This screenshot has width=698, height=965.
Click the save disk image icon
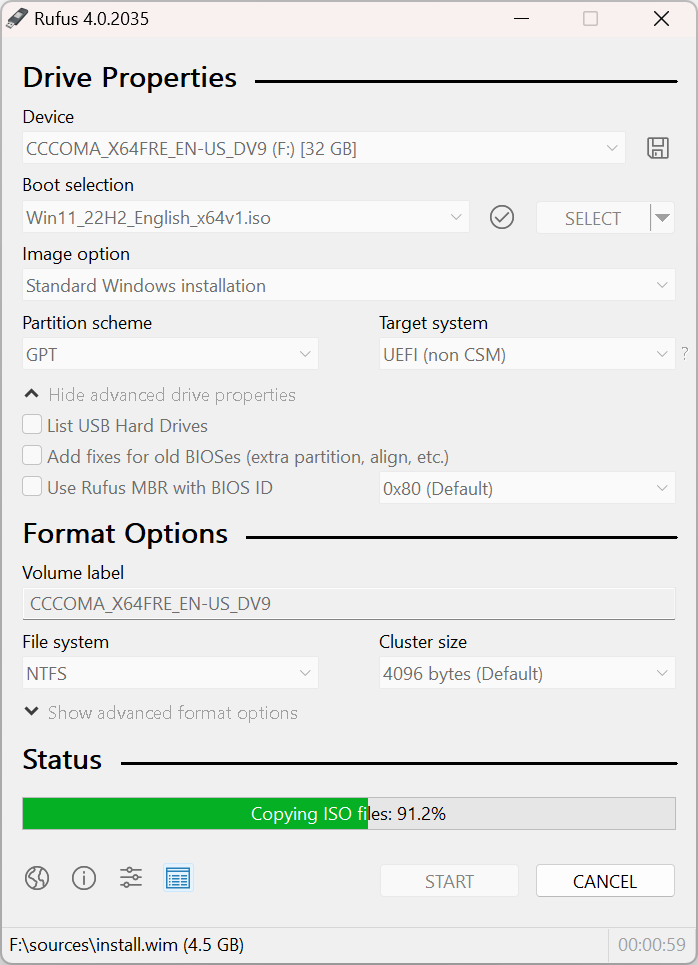[657, 147]
